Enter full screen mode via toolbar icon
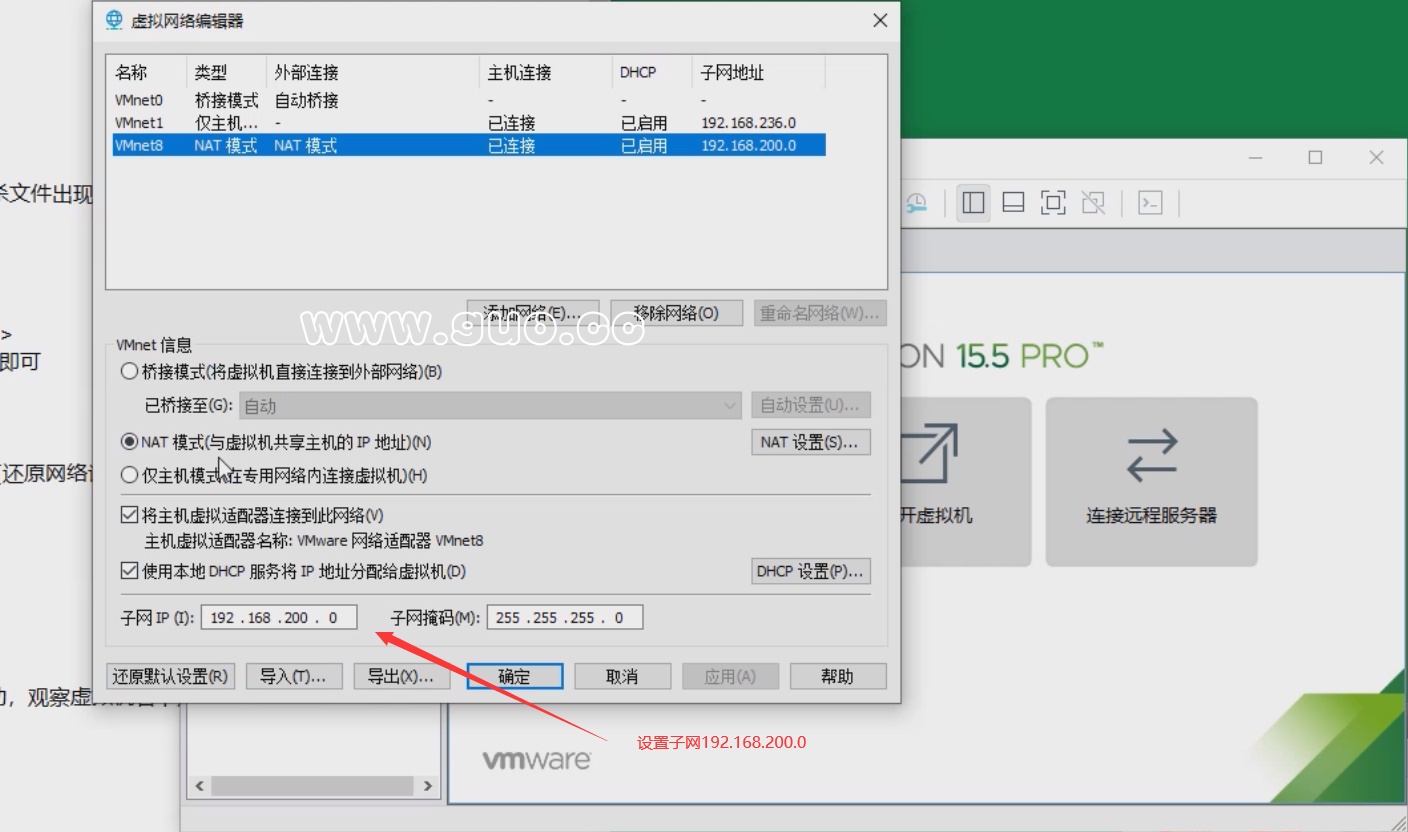Viewport: 1408px width, 832px height. pyautogui.click(x=1053, y=202)
